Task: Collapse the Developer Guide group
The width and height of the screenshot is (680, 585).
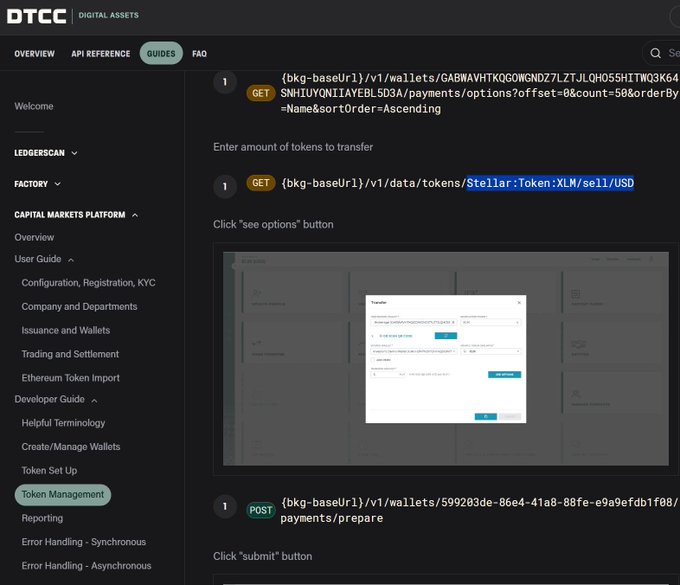Action: [56, 399]
